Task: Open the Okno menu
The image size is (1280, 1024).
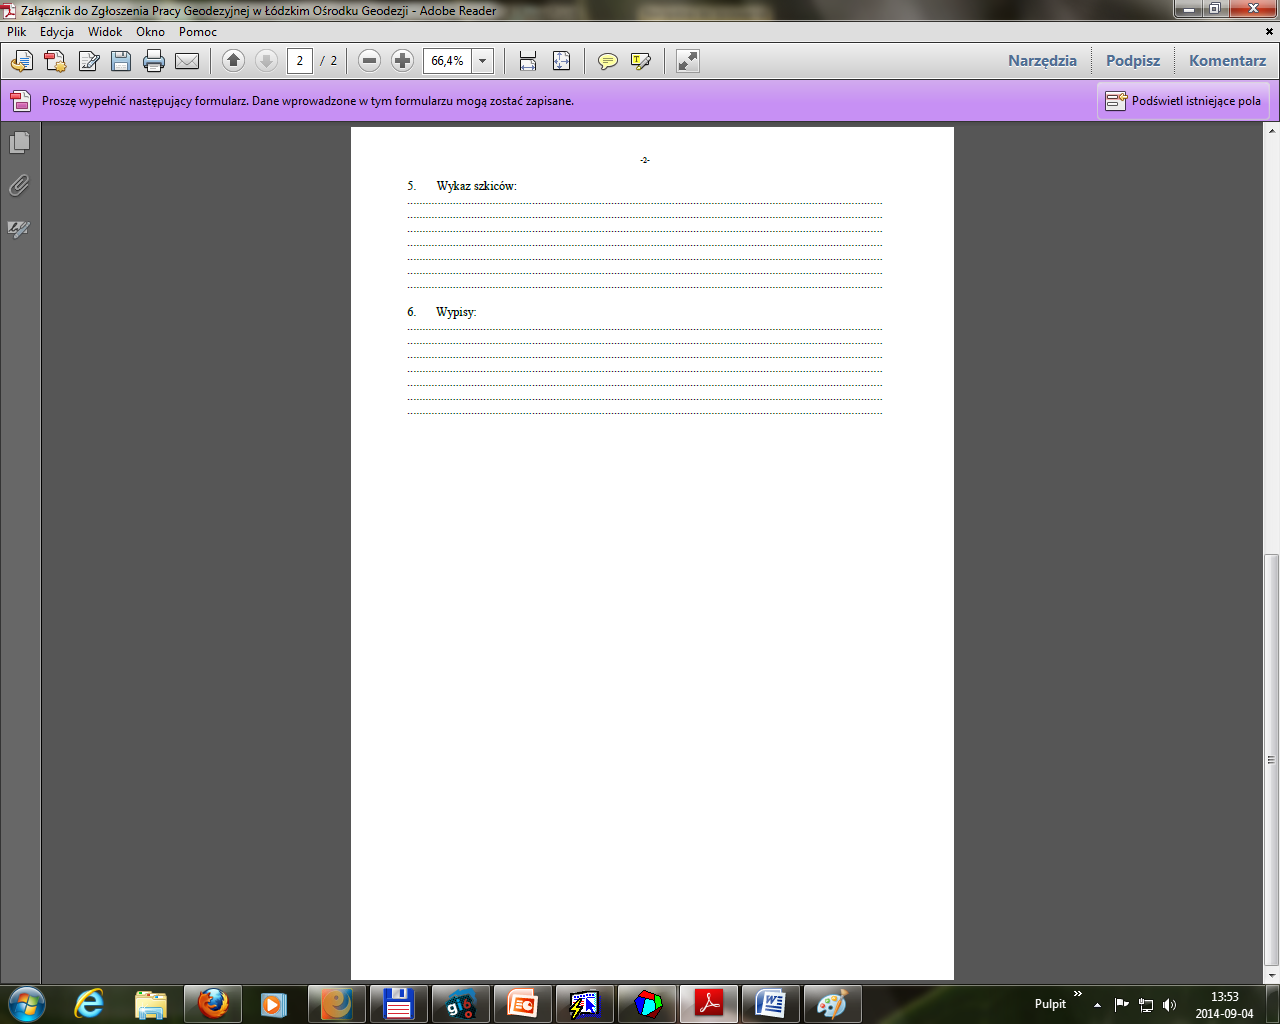Action: click(151, 32)
